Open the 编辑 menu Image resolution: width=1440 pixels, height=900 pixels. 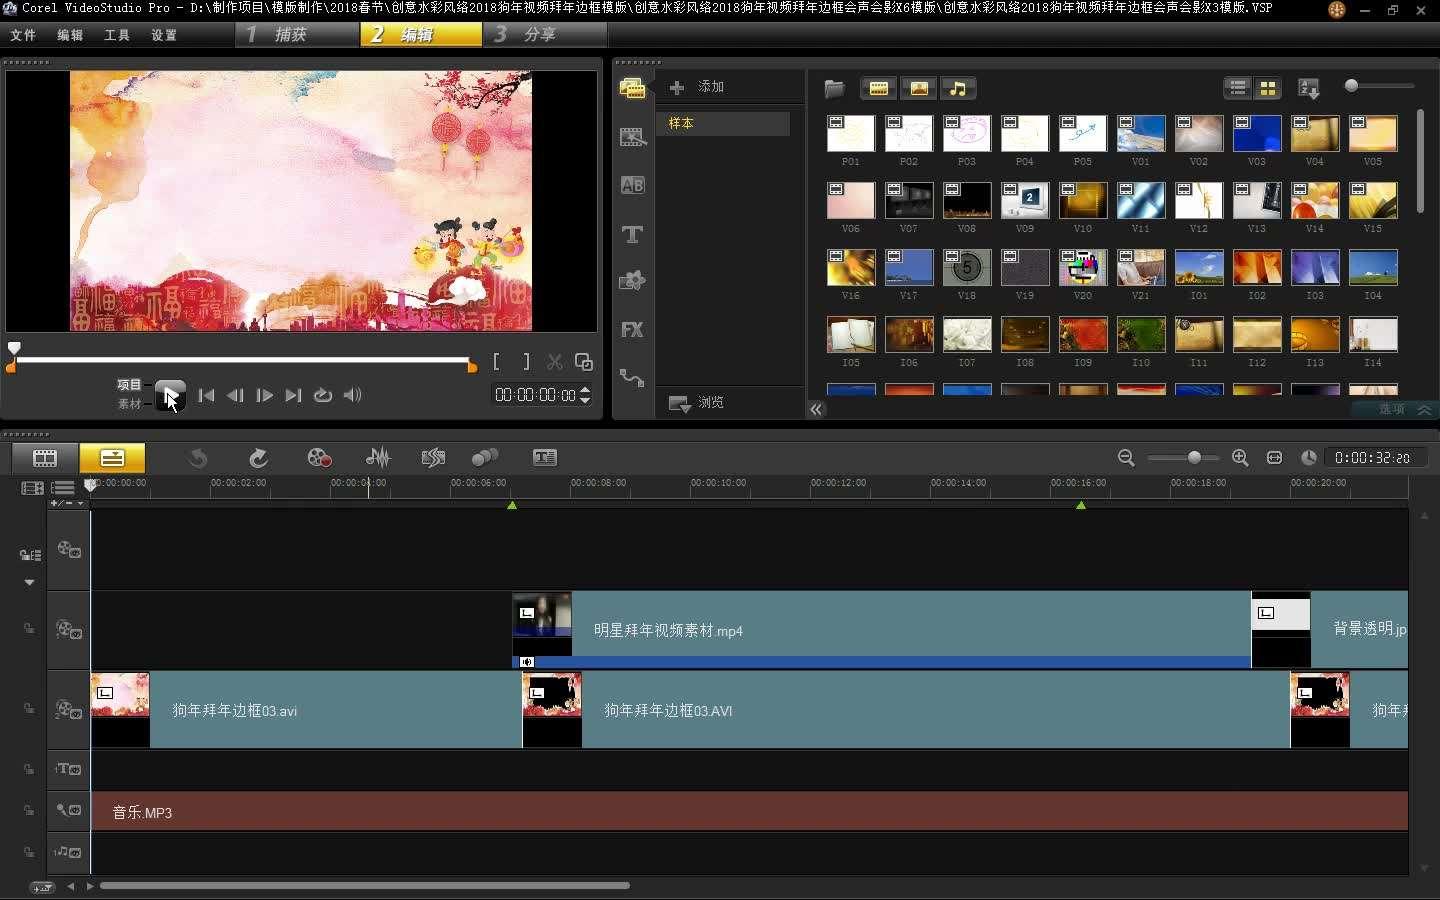click(x=70, y=35)
